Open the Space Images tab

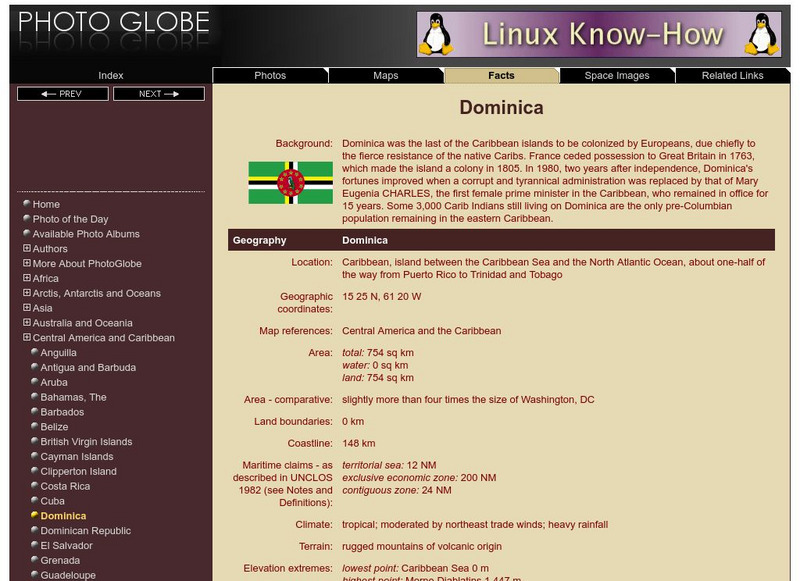point(616,75)
